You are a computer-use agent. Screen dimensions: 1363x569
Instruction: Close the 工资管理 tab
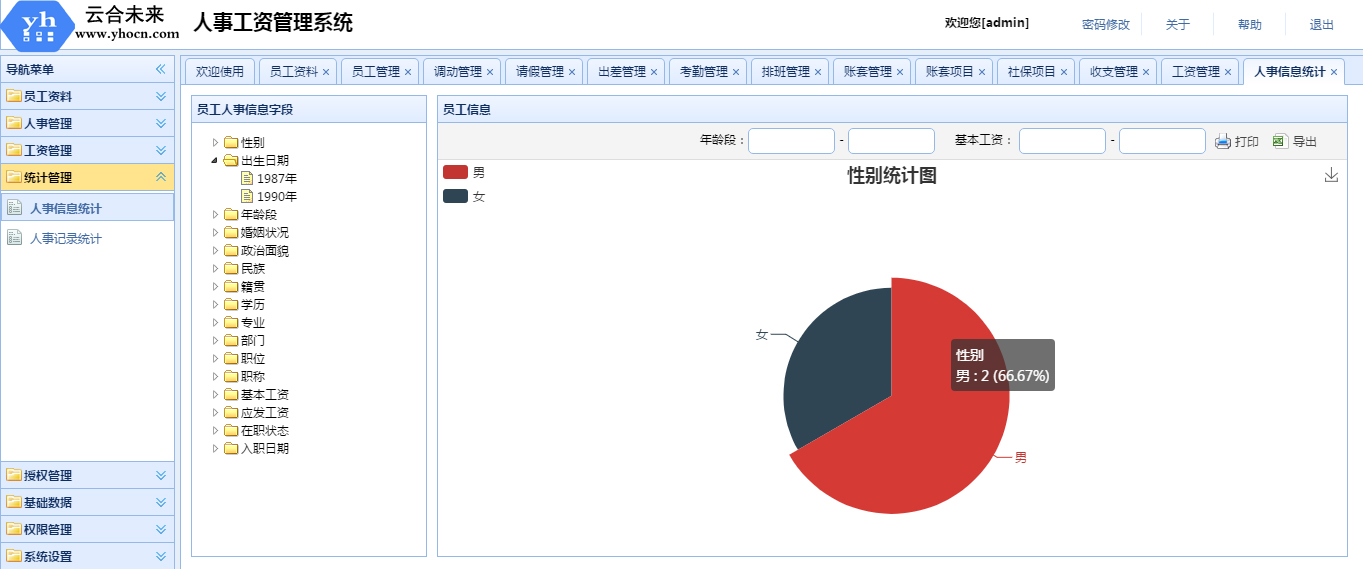click(x=1227, y=72)
